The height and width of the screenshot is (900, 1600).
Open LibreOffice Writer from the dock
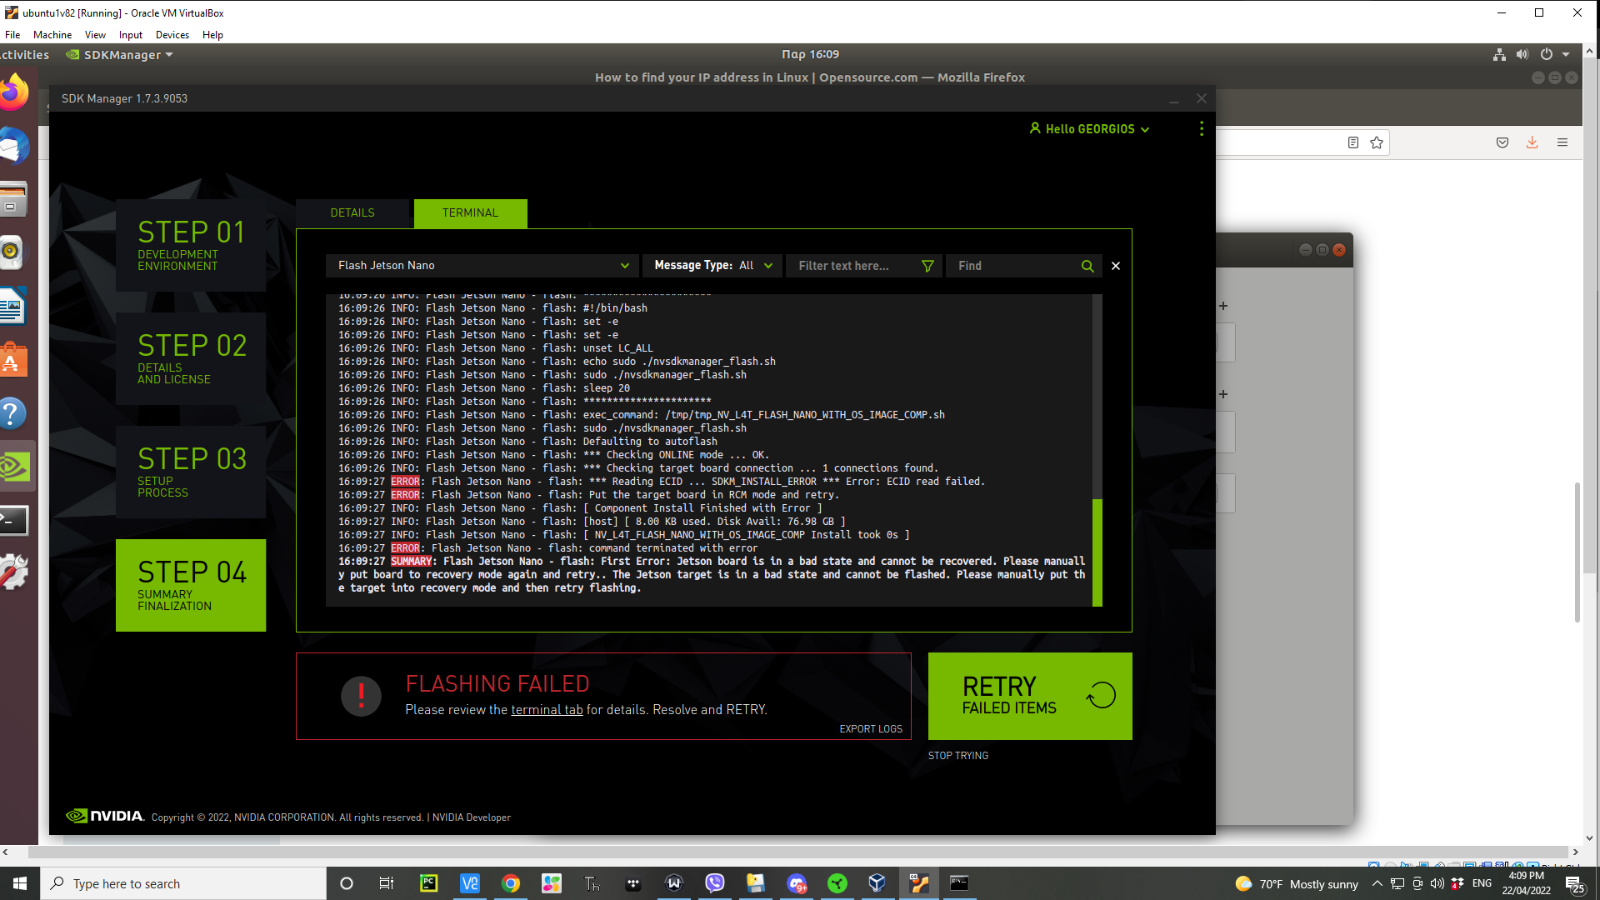12,306
